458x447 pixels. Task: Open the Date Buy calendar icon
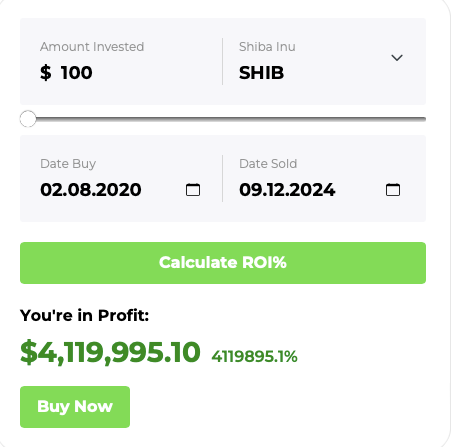pyautogui.click(x=193, y=190)
